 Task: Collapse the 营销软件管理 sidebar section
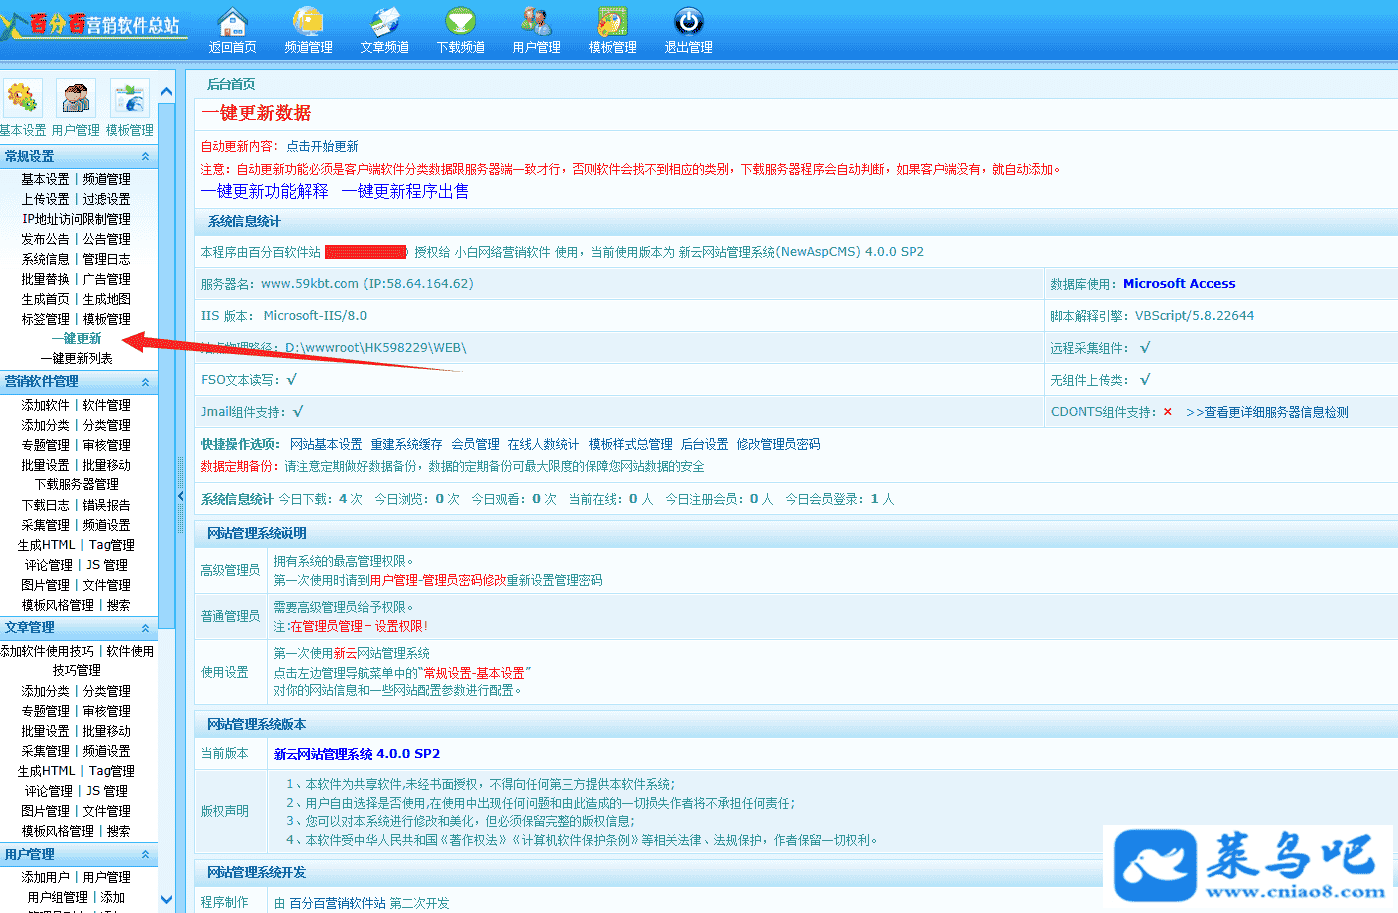point(145,382)
